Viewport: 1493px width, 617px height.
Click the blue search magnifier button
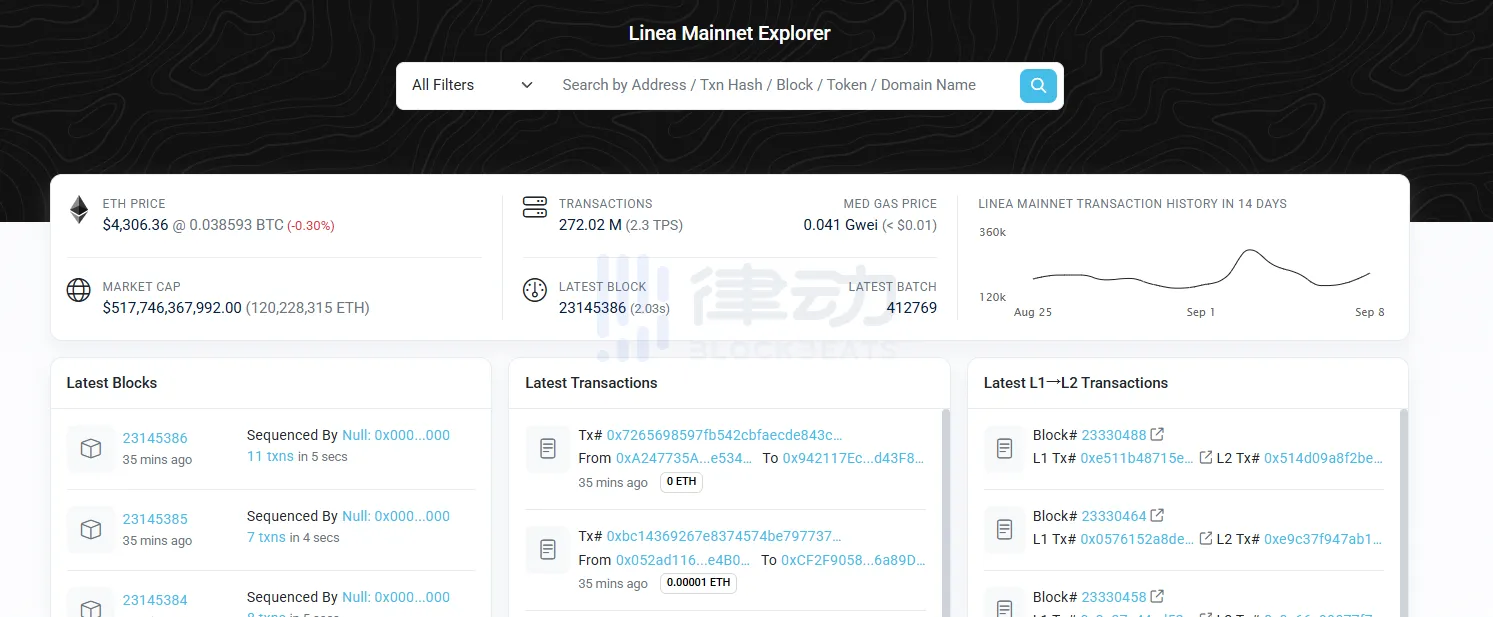[1038, 85]
